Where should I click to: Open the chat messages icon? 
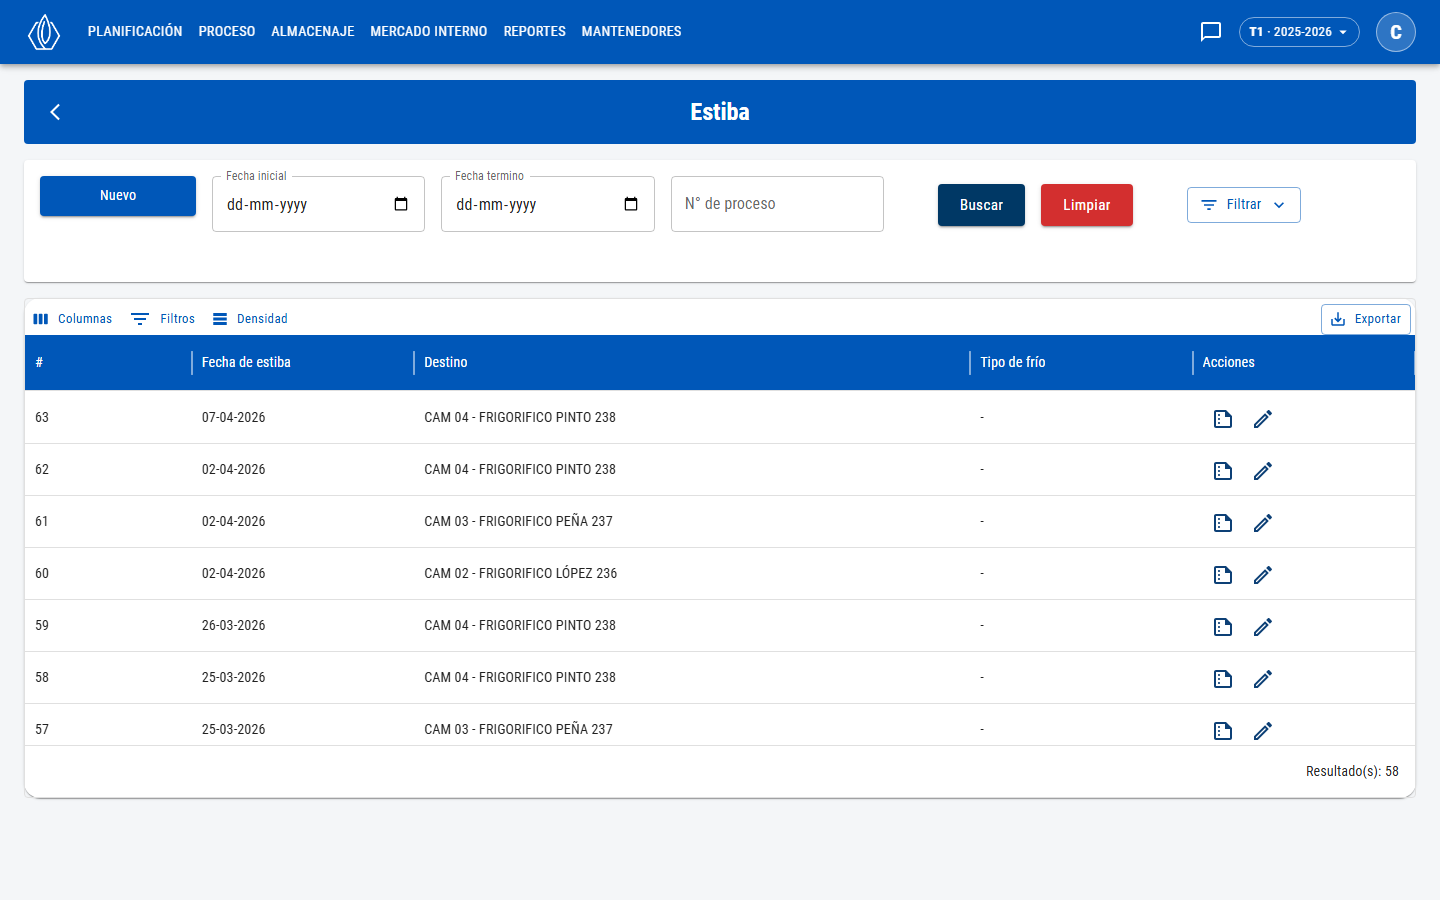(1211, 32)
